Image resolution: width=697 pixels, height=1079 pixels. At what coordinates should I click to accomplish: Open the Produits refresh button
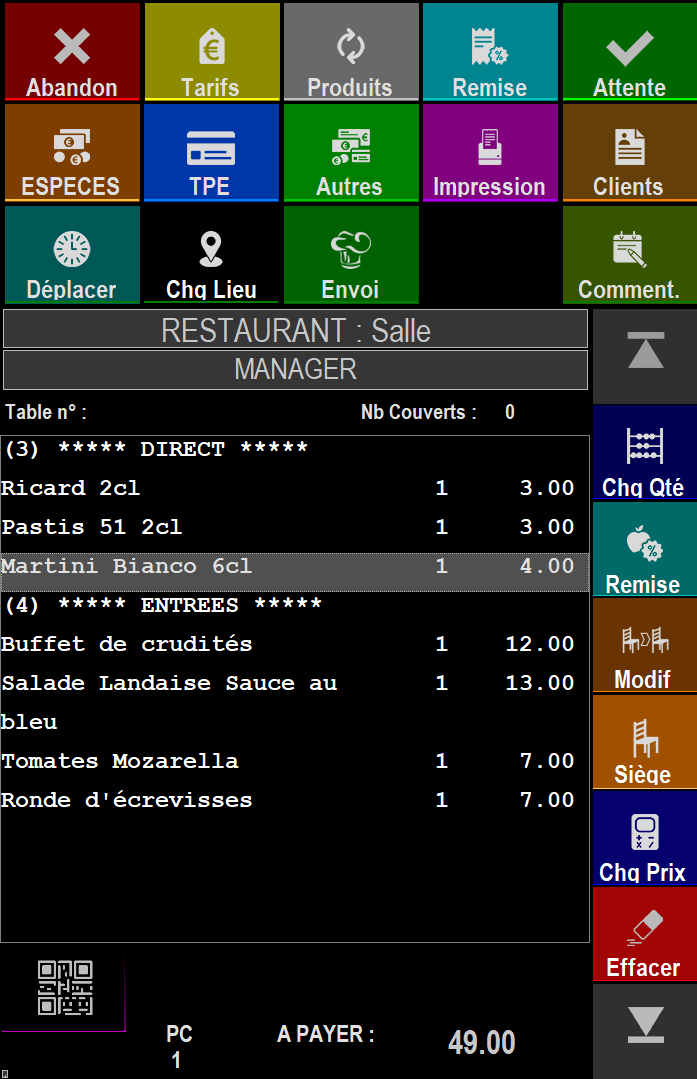(x=351, y=52)
